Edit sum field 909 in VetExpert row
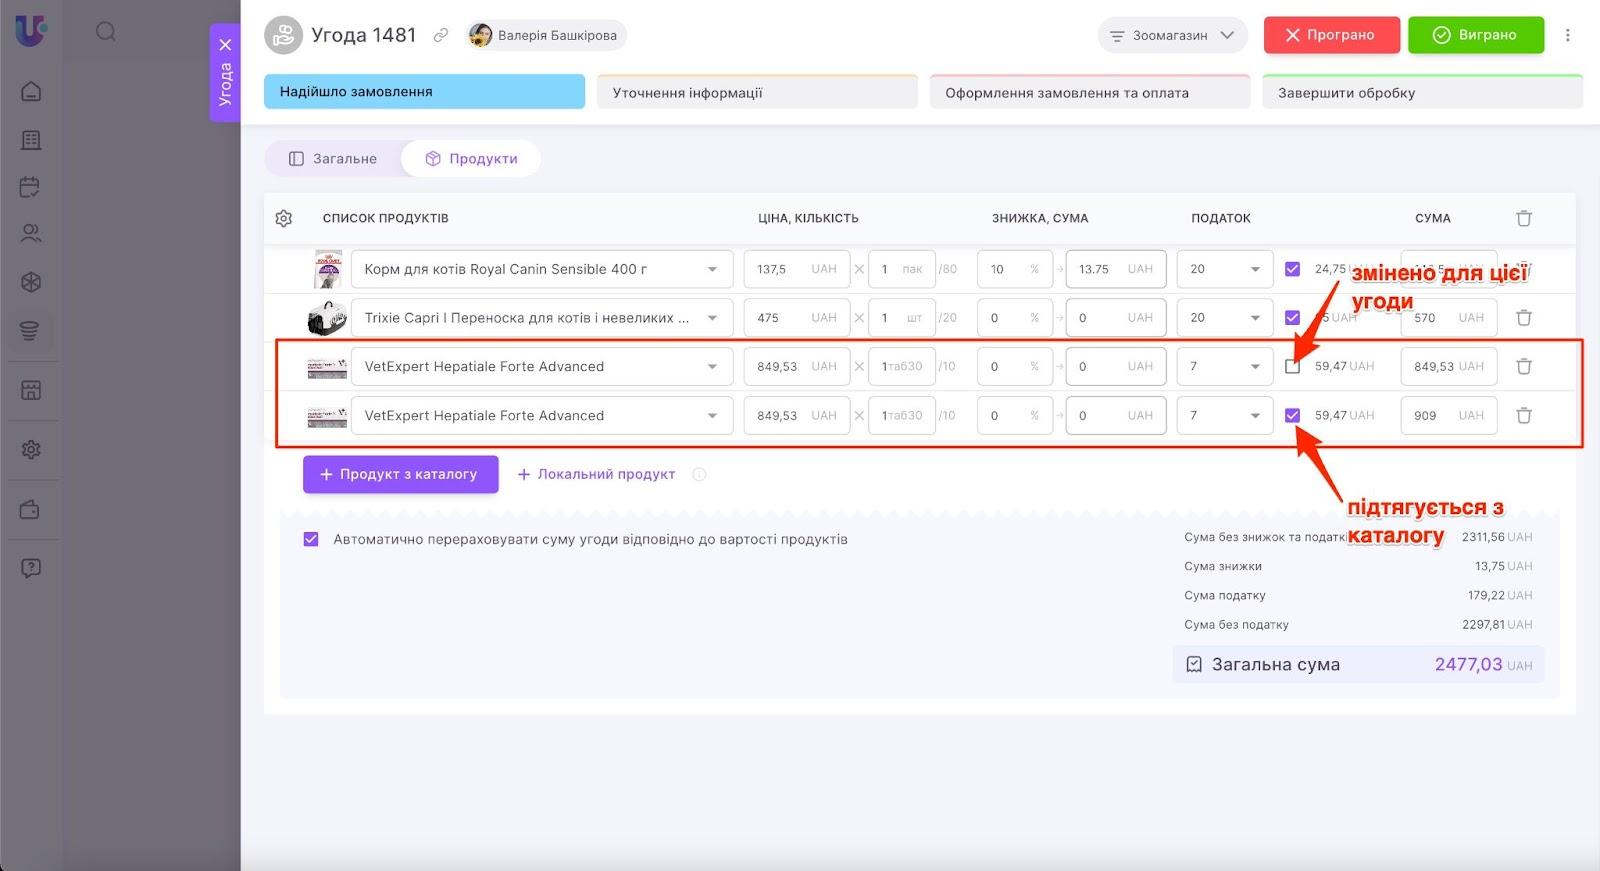The width and height of the screenshot is (1600, 871). [1449, 416]
